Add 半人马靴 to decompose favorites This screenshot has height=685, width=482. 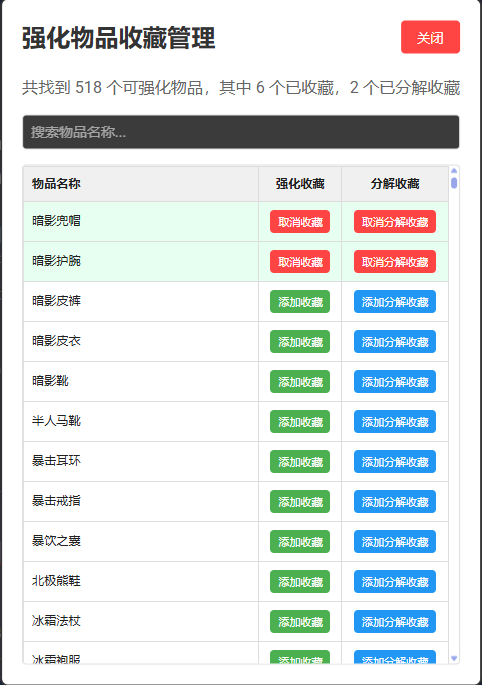[x=395, y=422]
